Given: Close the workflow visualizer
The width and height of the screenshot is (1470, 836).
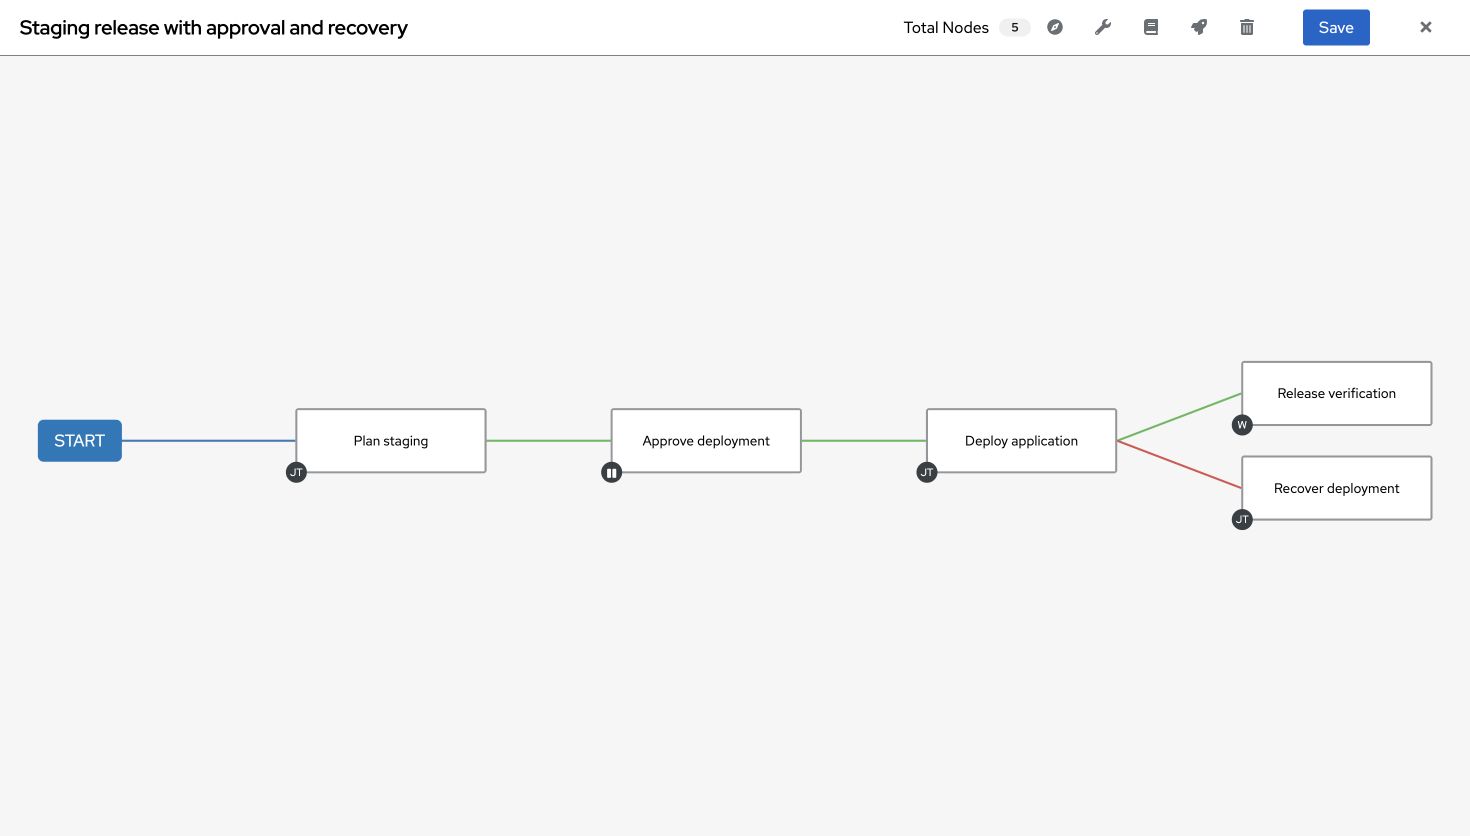Looking at the screenshot, I should (1426, 27).
